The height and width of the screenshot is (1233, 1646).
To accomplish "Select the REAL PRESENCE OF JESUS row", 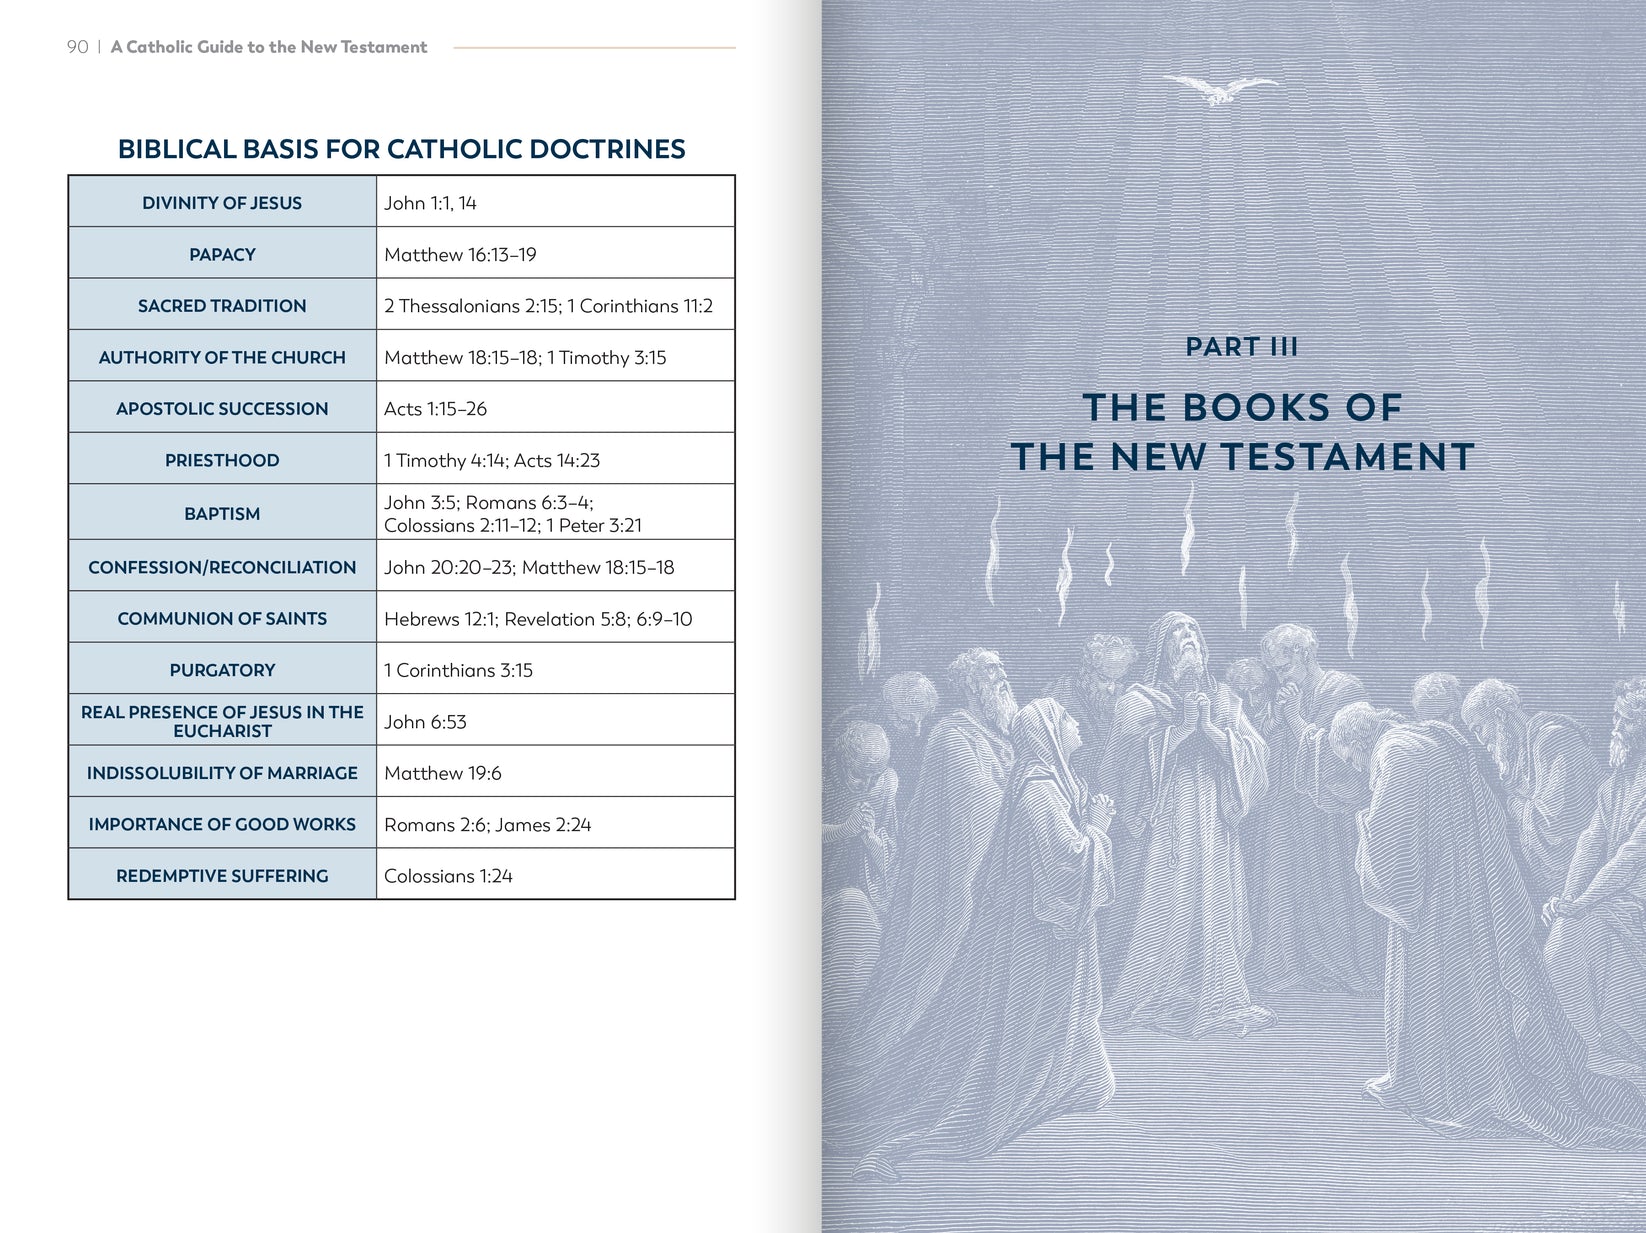I will (x=222, y=720).
